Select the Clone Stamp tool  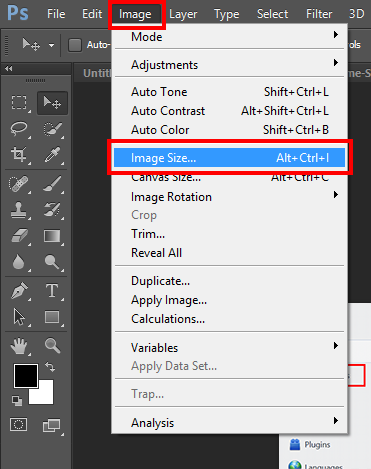19,210
